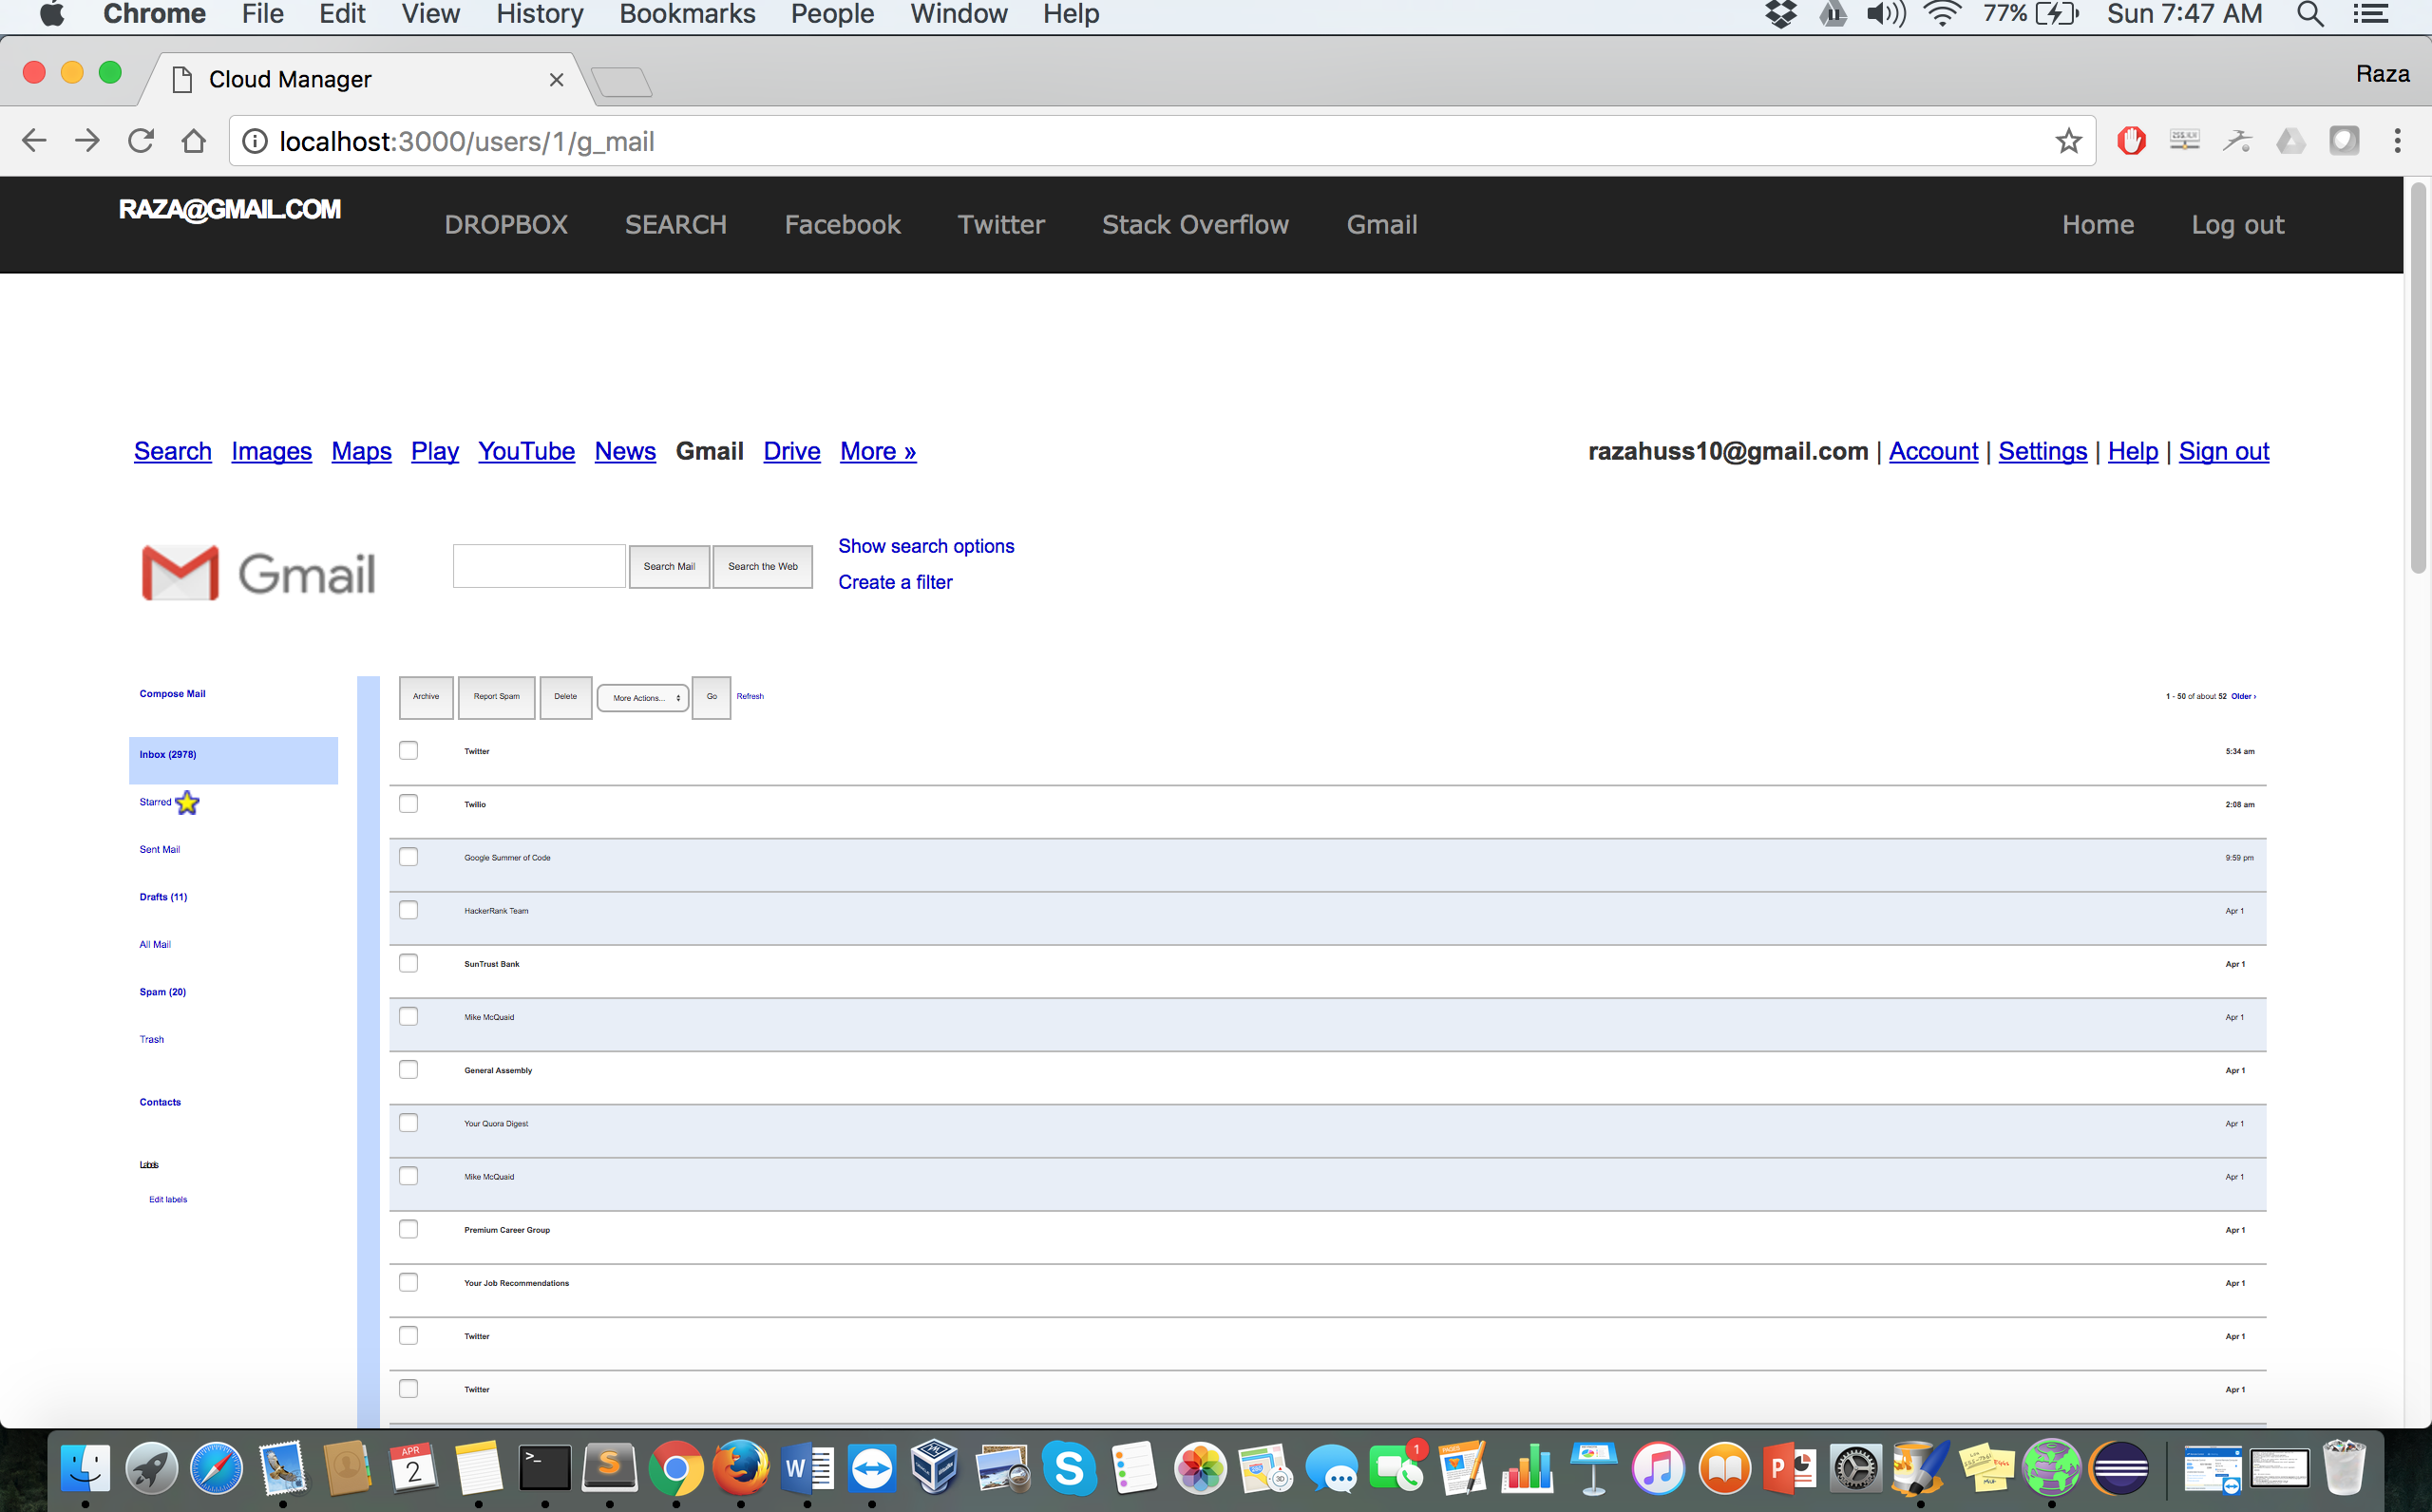The width and height of the screenshot is (2432, 1512).
Task: Select the SunTrust Bank email checkbox
Action: pos(408,963)
